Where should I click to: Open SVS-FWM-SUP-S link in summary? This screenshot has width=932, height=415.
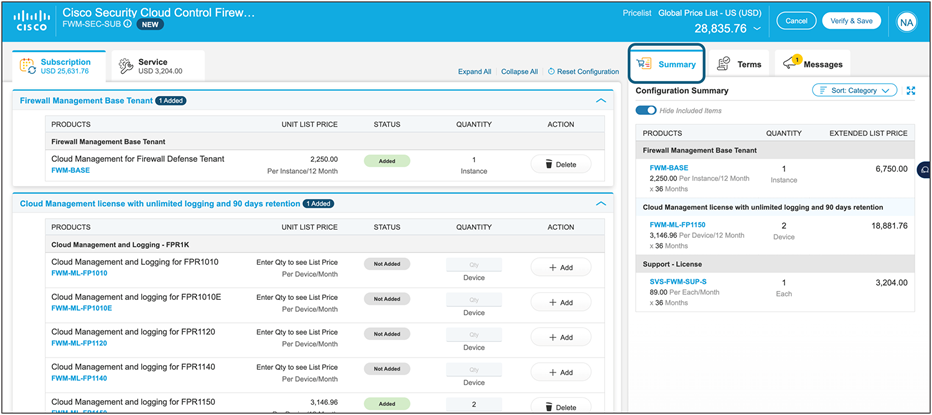coord(678,282)
